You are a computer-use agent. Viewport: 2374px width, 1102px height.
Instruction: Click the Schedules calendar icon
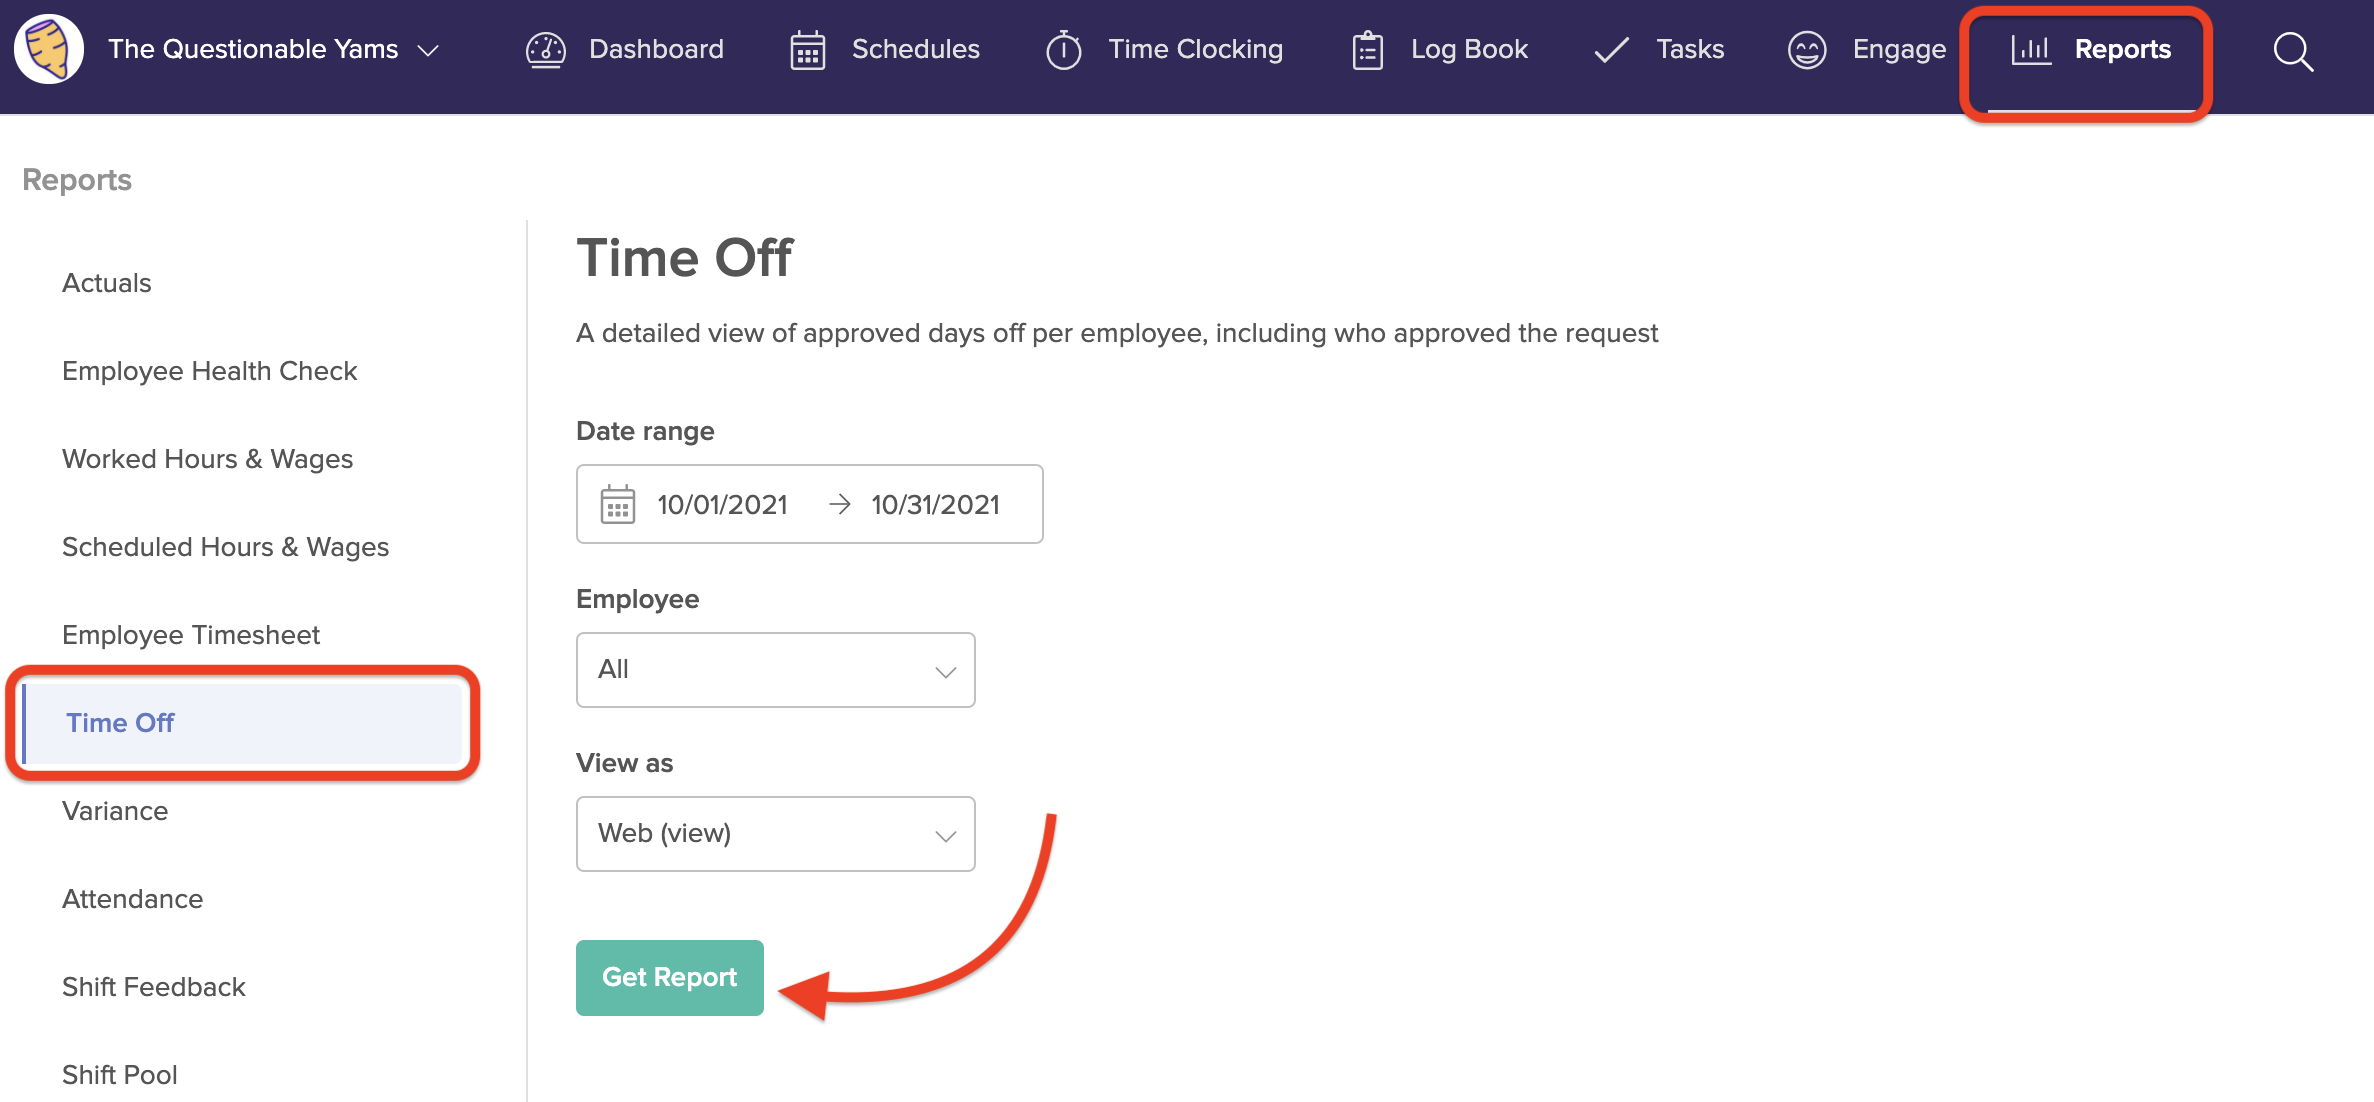click(807, 49)
